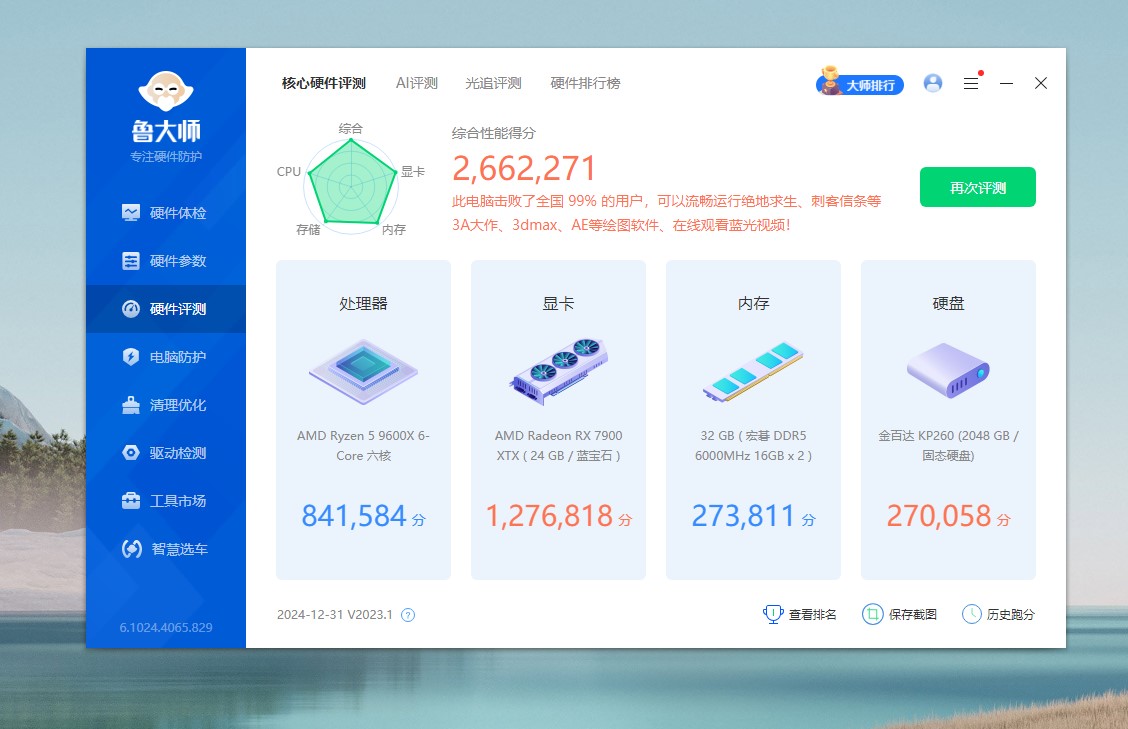
Task: Click the 再次评测 button
Action: [978, 187]
